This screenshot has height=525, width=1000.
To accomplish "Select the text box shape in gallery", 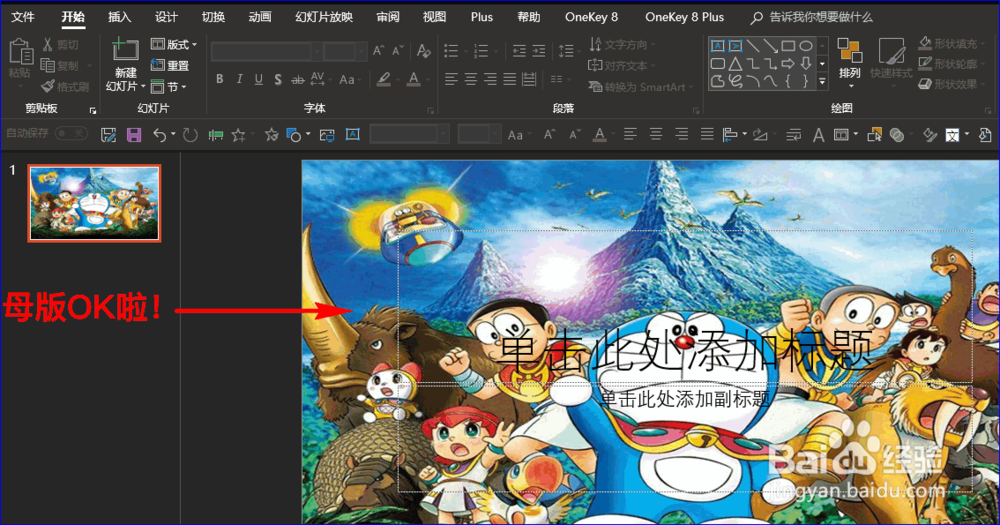I will coord(717,46).
